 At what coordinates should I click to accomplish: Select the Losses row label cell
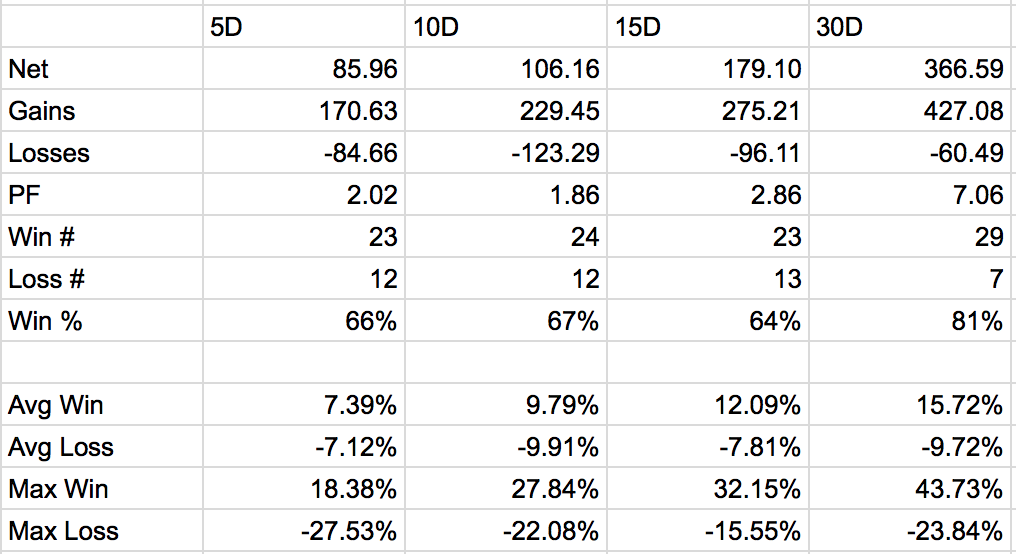pyautogui.click(x=102, y=153)
